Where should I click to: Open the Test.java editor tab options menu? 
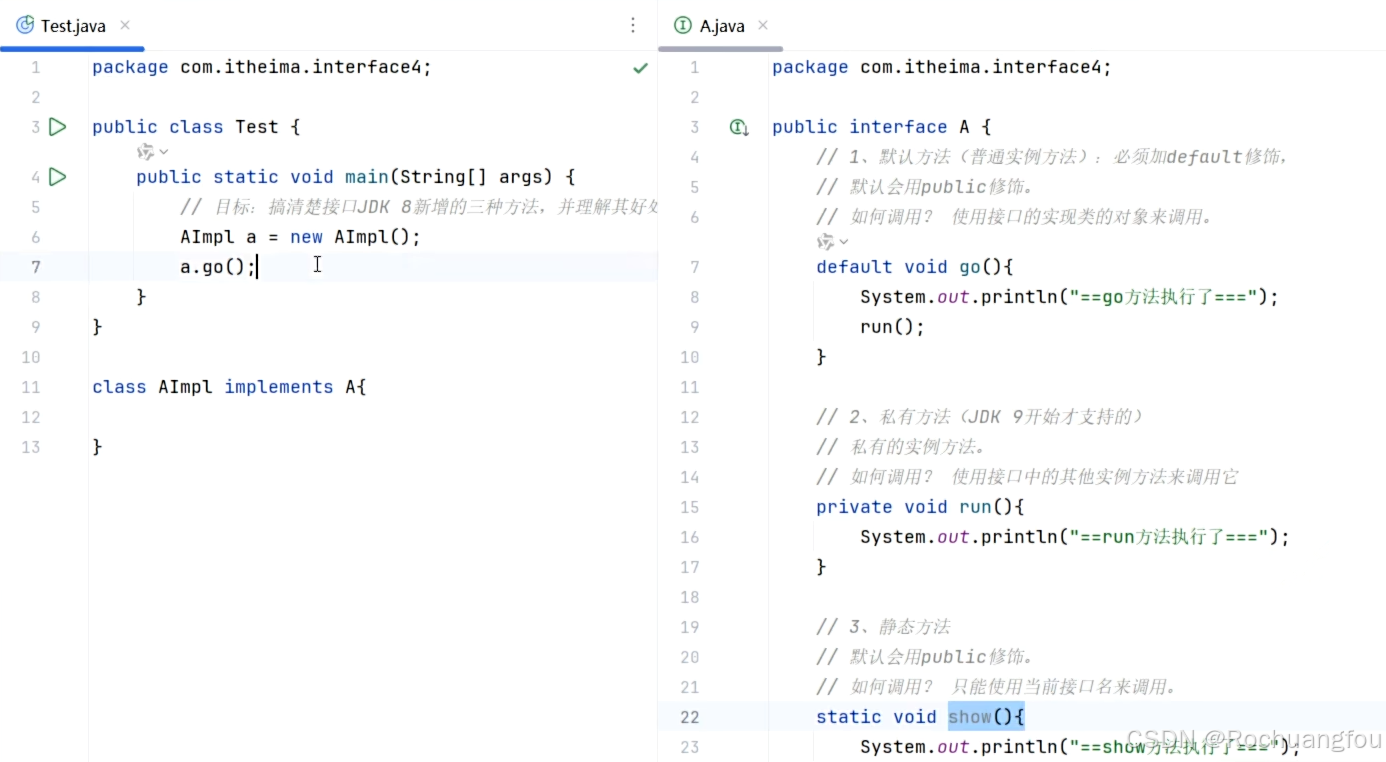633,25
